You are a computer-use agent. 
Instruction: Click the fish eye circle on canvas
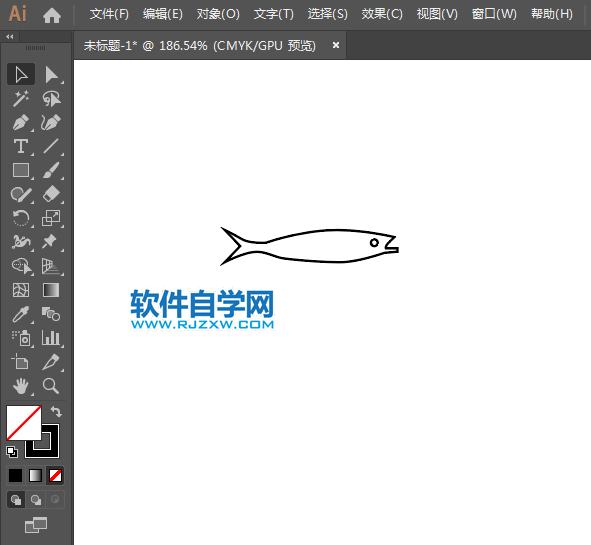[x=374, y=242]
